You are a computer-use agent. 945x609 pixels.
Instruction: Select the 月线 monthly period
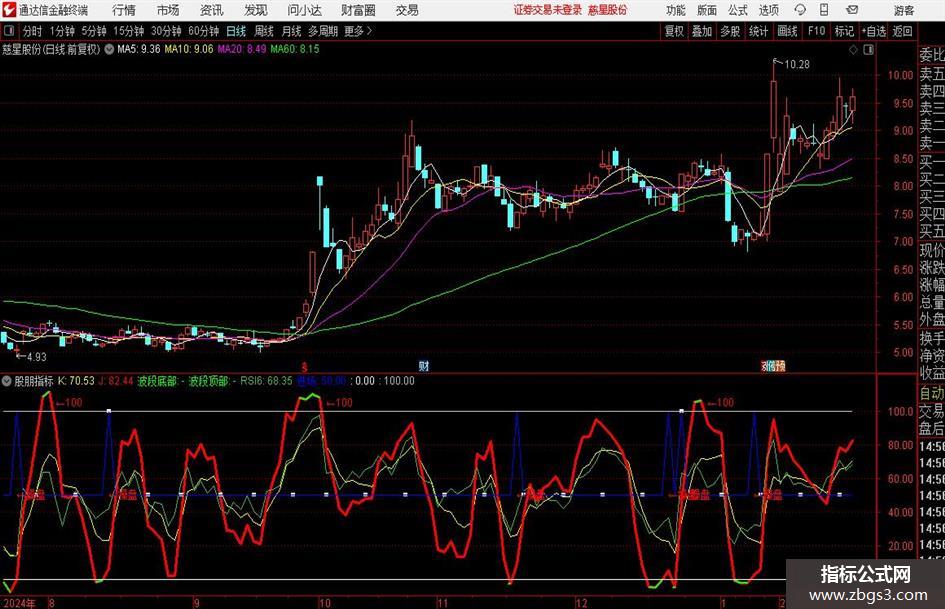tap(291, 31)
